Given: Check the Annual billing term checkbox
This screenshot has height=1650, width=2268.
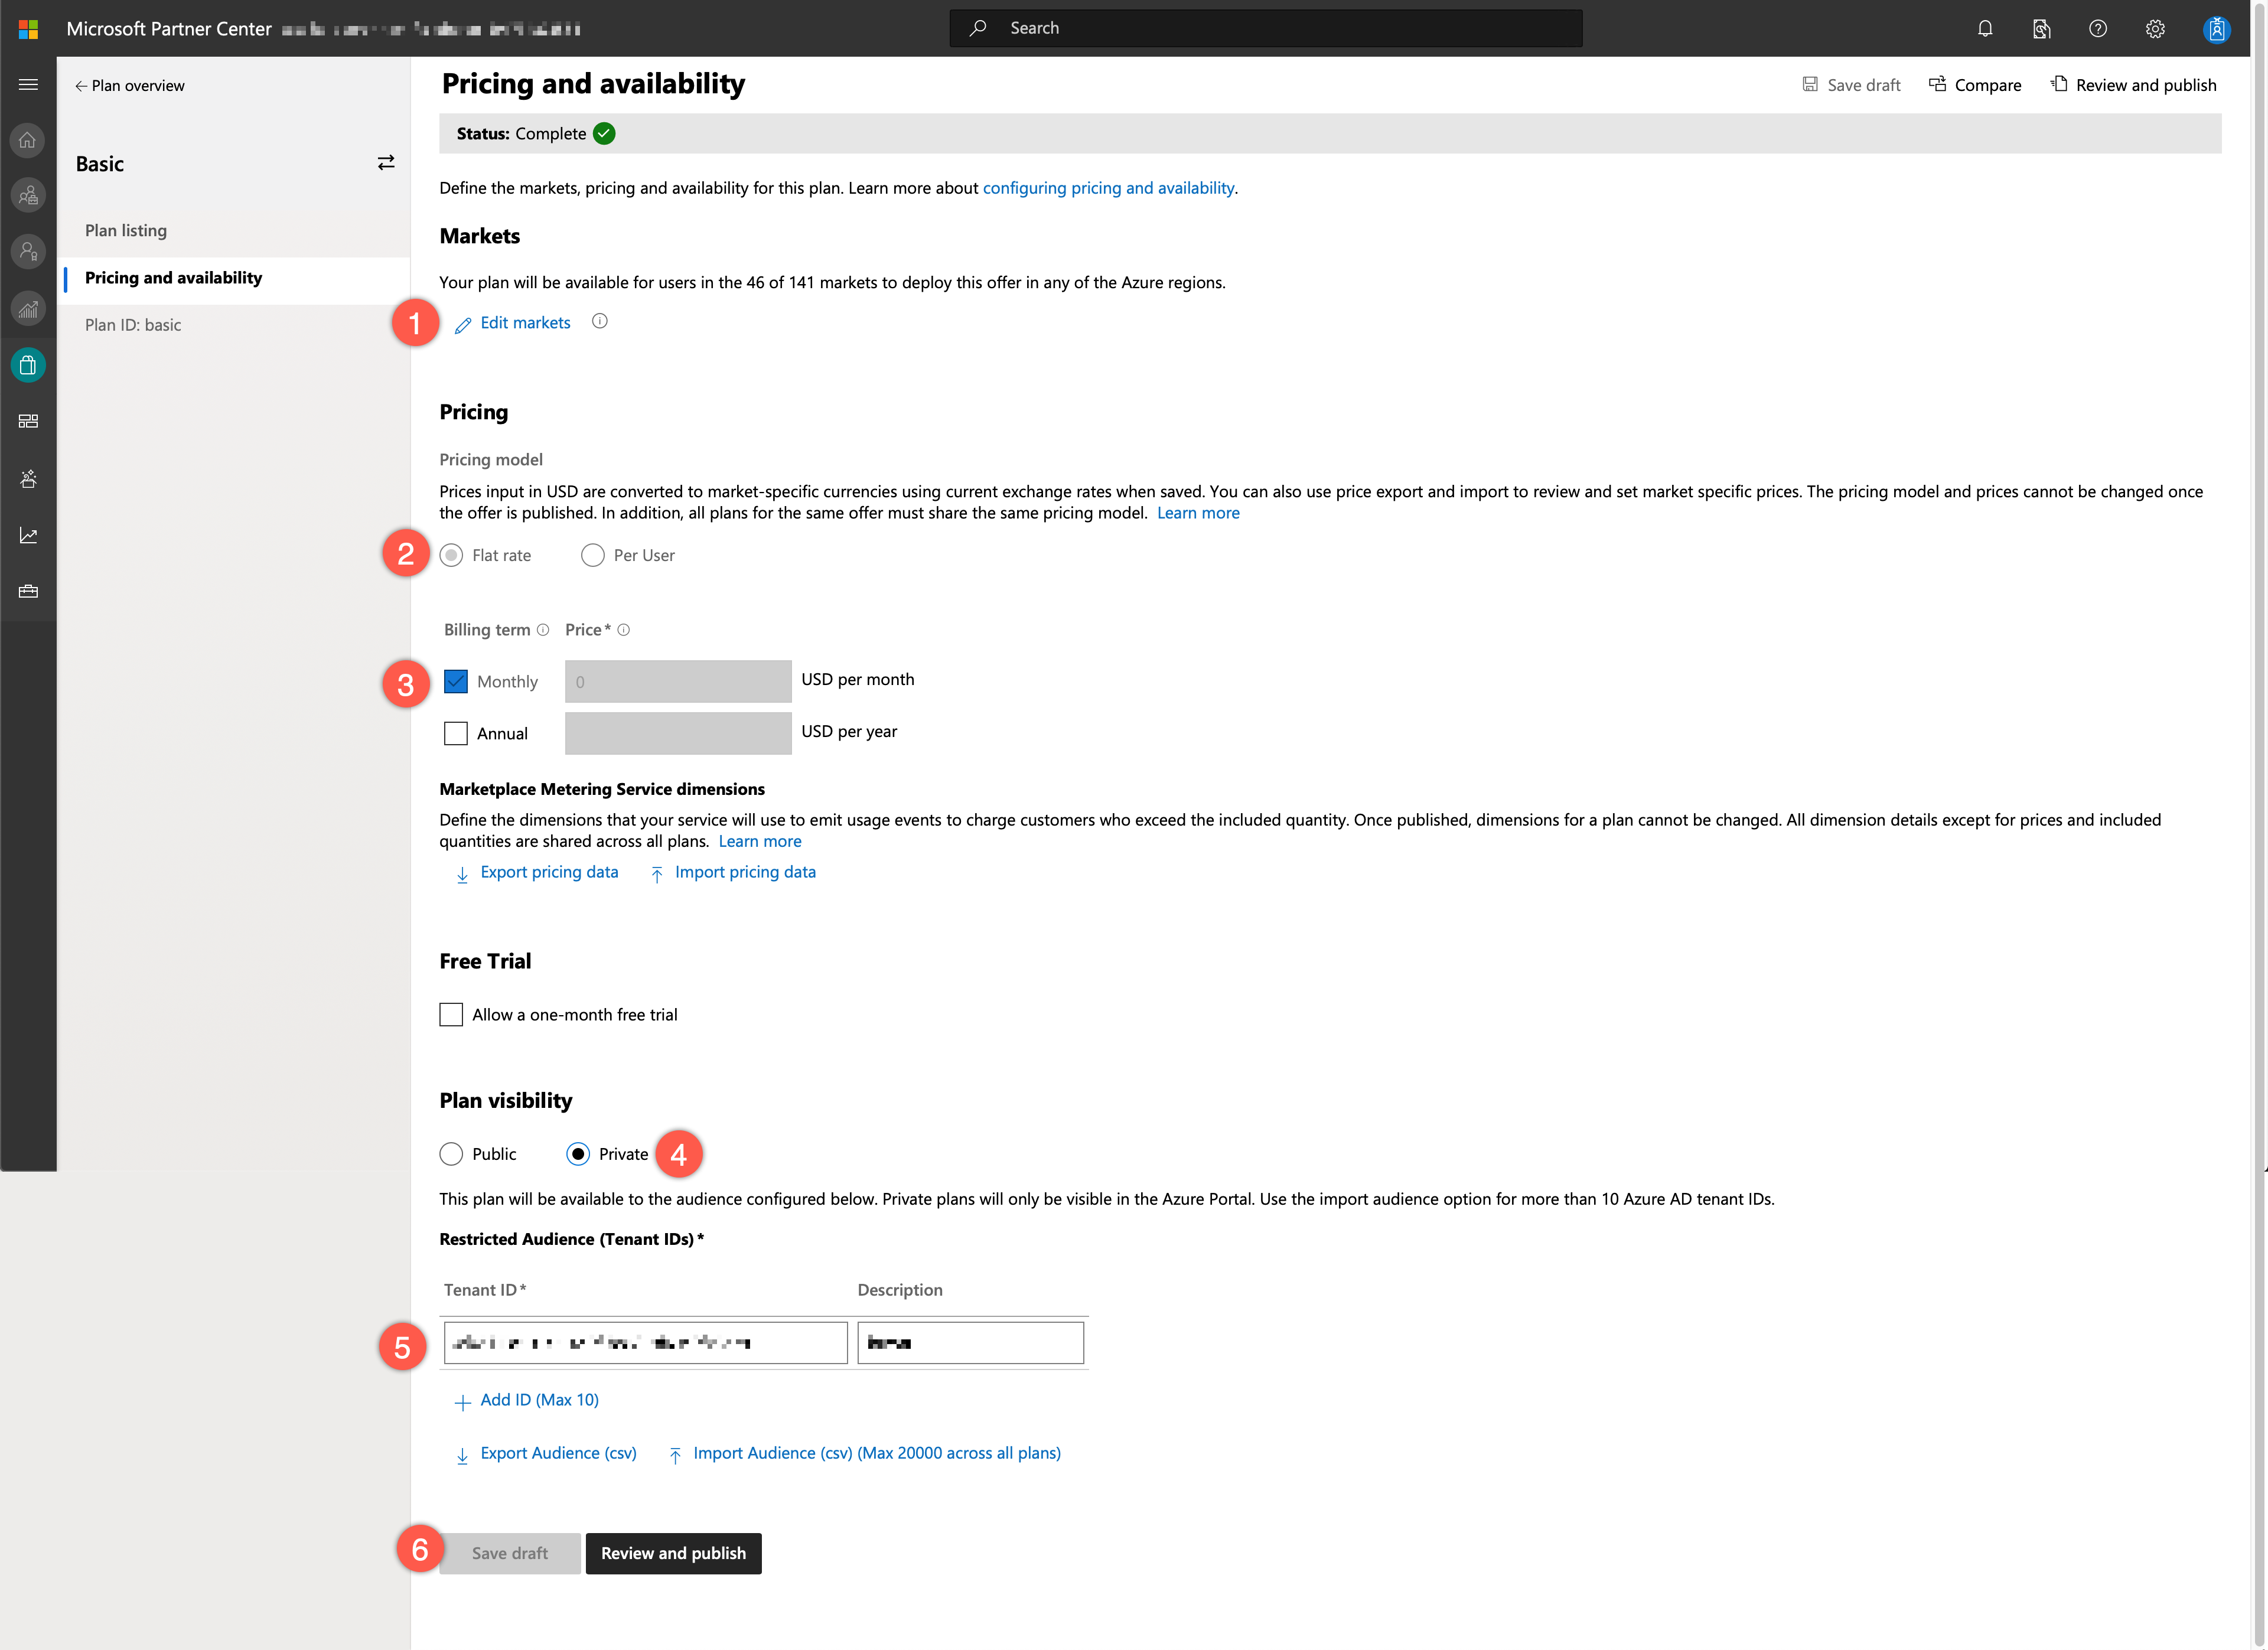Looking at the screenshot, I should pos(456,733).
